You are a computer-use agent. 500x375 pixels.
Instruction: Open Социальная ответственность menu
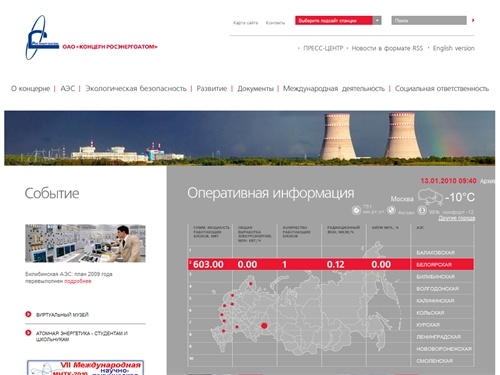442,89
